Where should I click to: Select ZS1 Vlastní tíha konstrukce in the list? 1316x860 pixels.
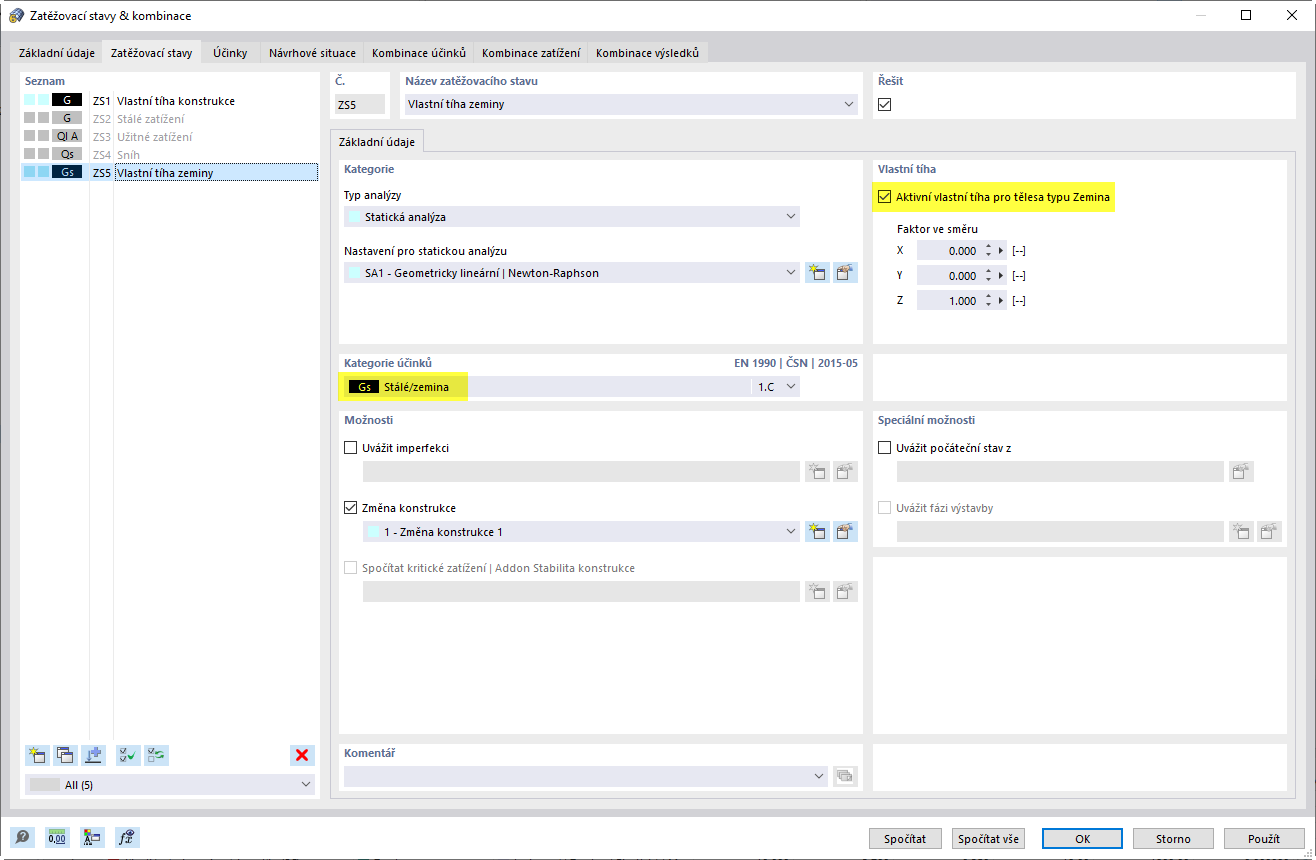click(170, 101)
